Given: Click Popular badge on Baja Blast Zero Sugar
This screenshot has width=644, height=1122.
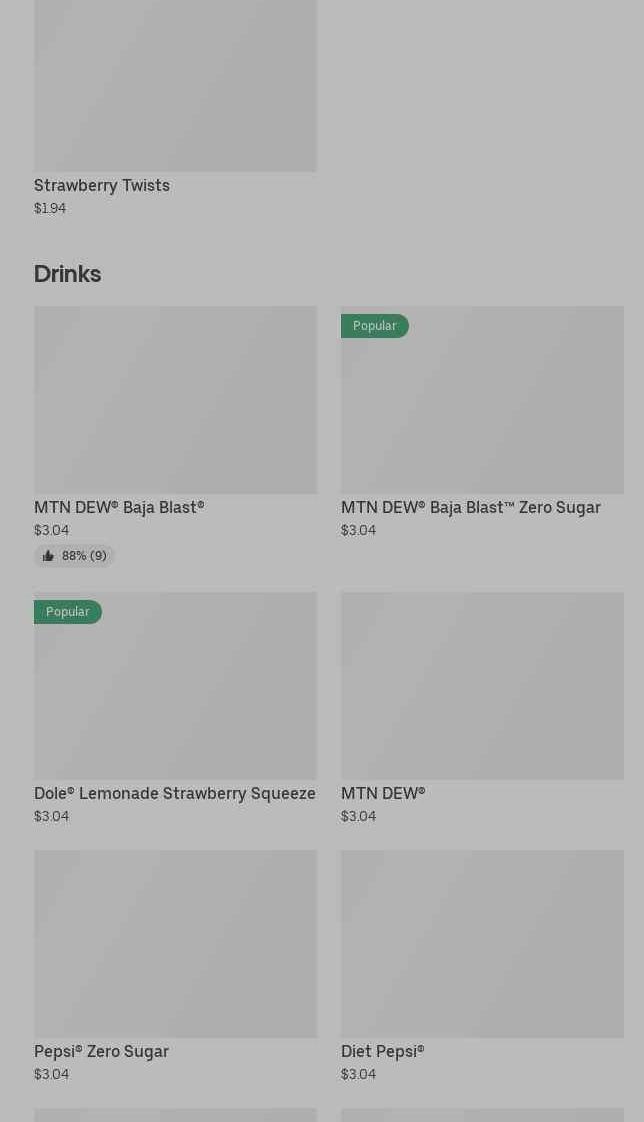Looking at the screenshot, I should tap(375, 326).
